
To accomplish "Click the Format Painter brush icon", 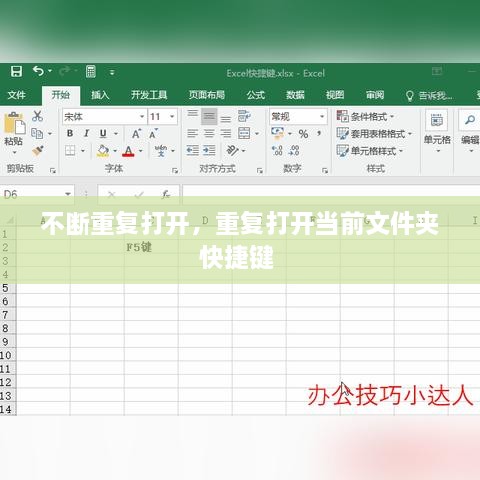I will coord(38,151).
